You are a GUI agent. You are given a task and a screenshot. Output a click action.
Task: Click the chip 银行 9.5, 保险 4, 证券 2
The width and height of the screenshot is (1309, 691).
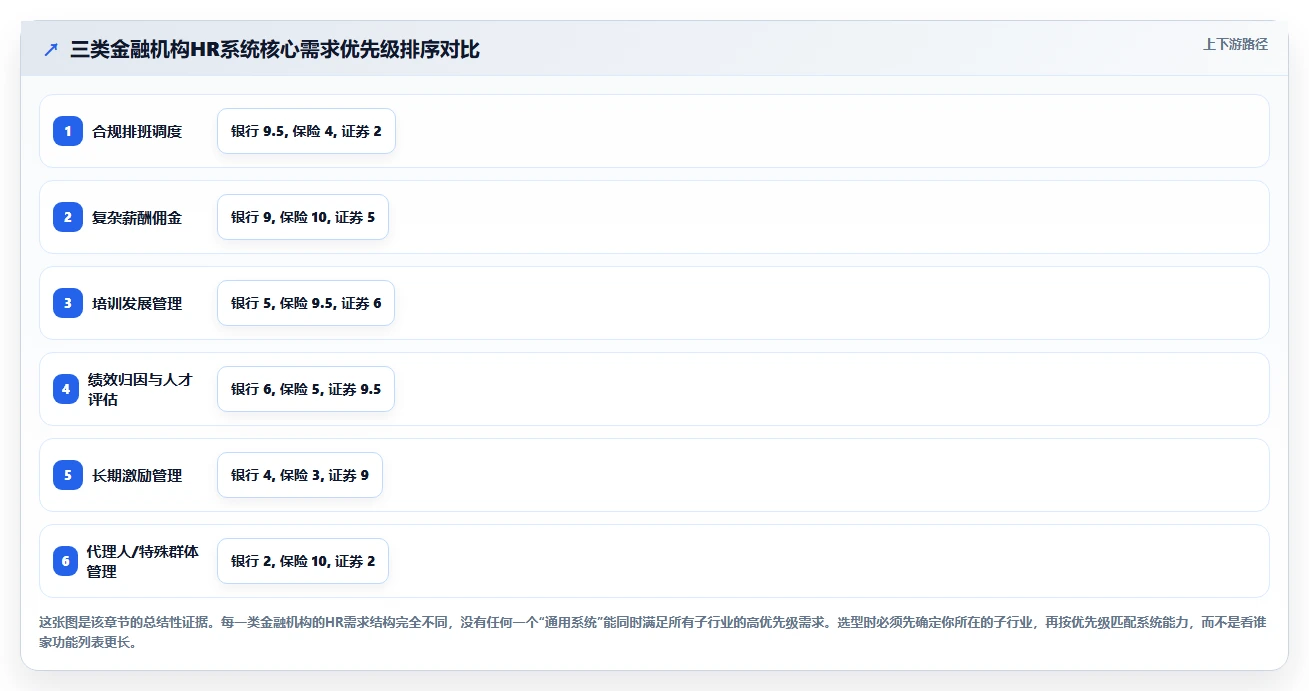point(306,131)
